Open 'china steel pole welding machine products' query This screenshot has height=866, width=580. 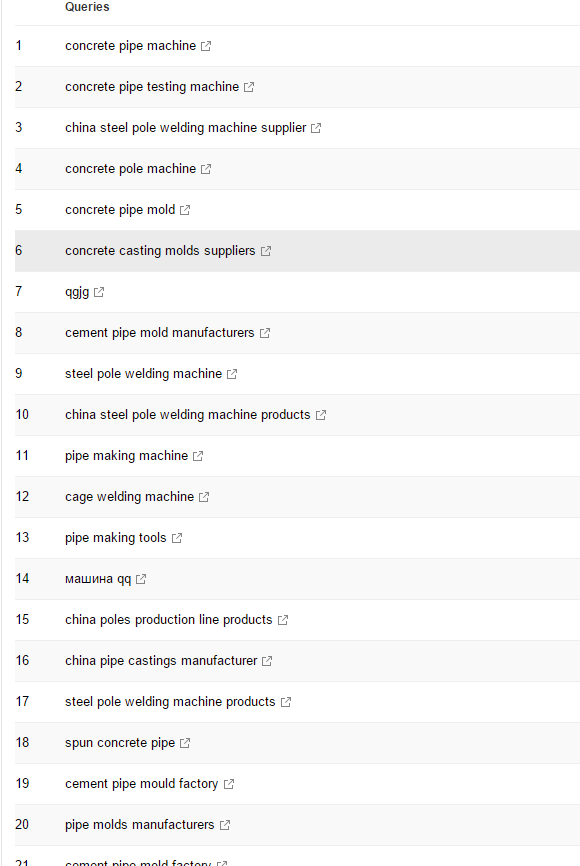pos(188,415)
